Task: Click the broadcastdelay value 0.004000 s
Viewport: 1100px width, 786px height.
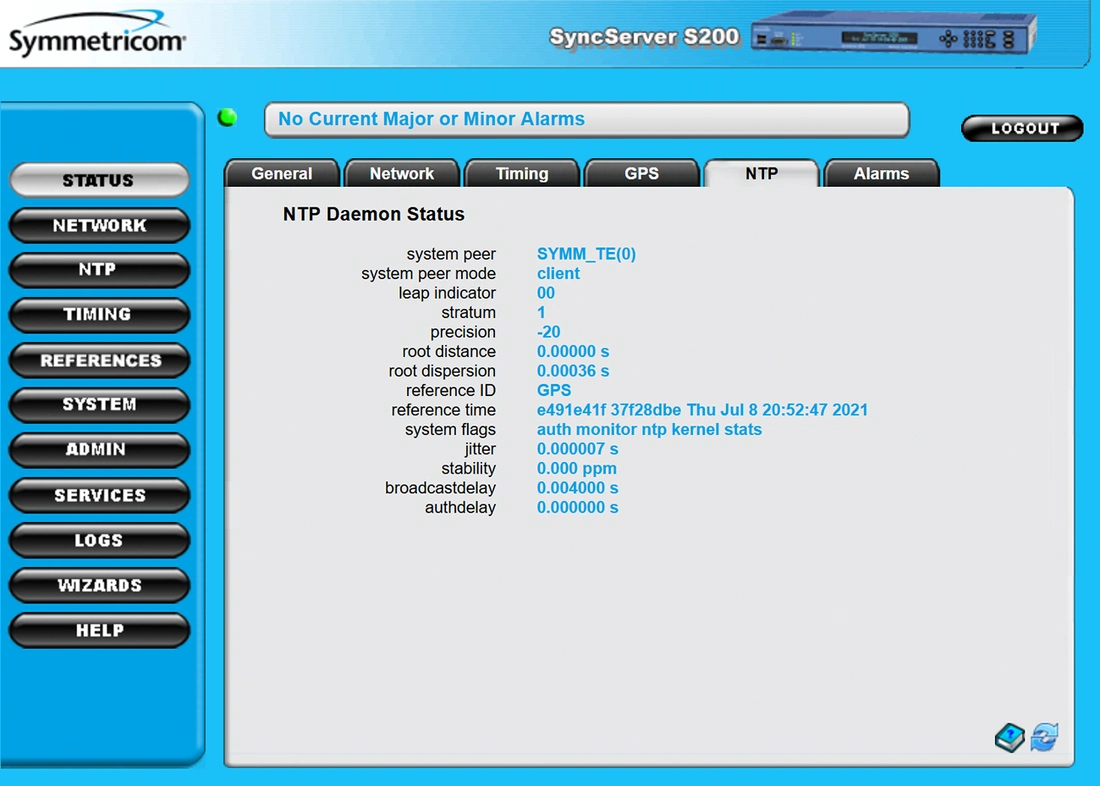Action: coord(577,488)
